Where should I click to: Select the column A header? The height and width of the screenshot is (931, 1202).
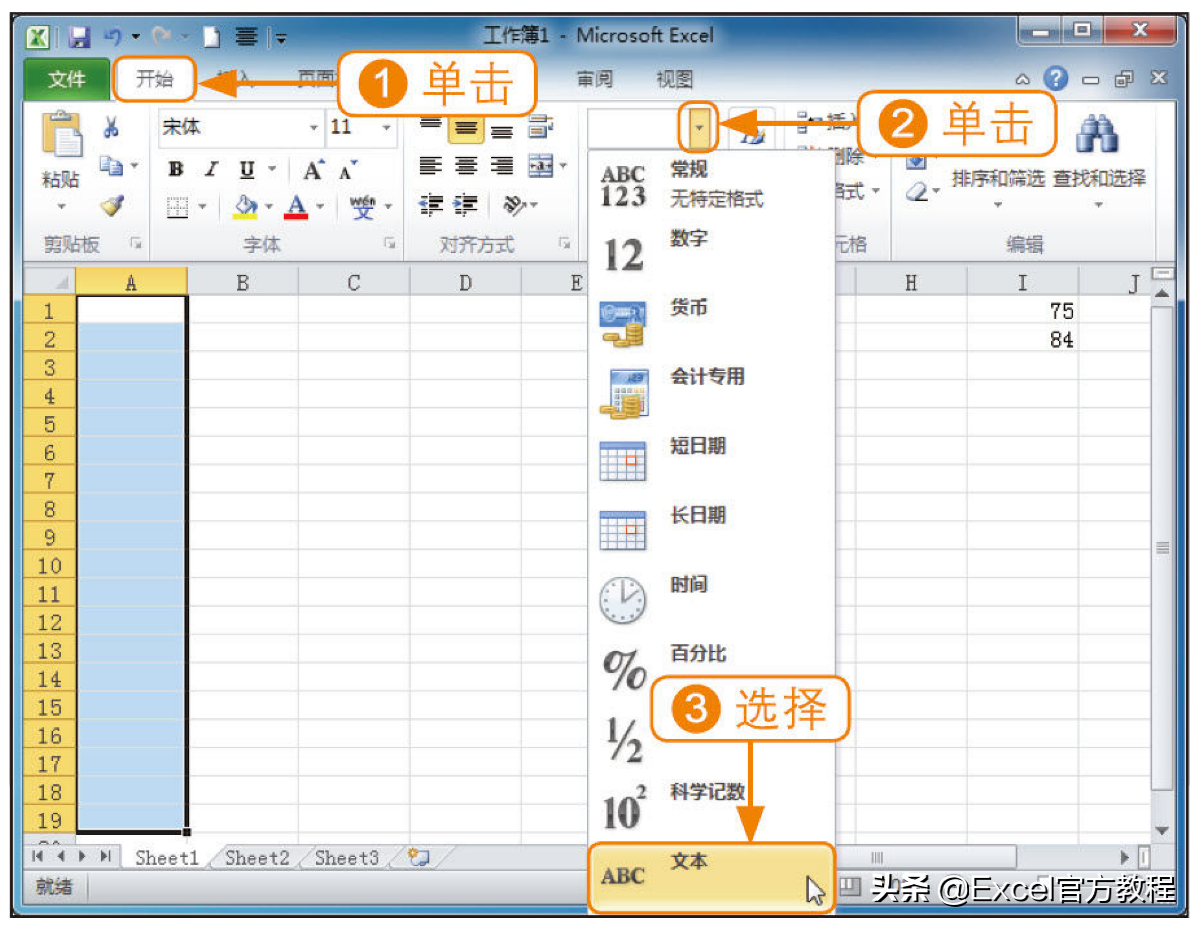pos(131,283)
